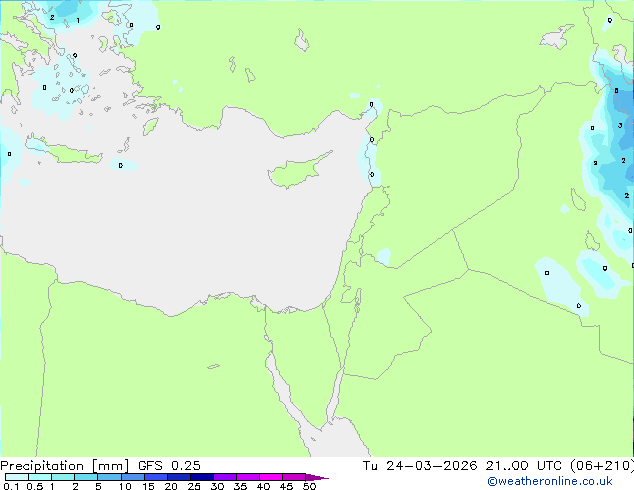Image resolution: width=634 pixels, height=490 pixels.
Task: Click the "Precipitation [mm]" title text
Action: (x=64, y=466)
